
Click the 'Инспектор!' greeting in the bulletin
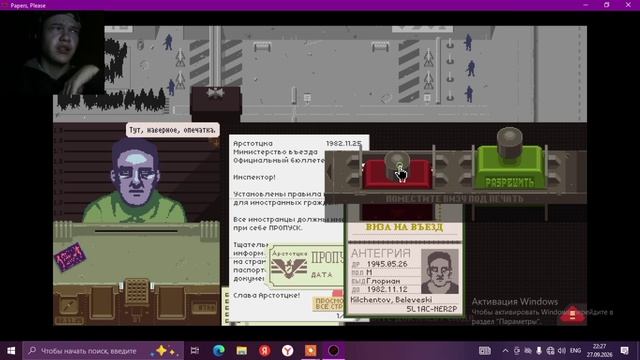pyautogui.click(x=254, y=177)
